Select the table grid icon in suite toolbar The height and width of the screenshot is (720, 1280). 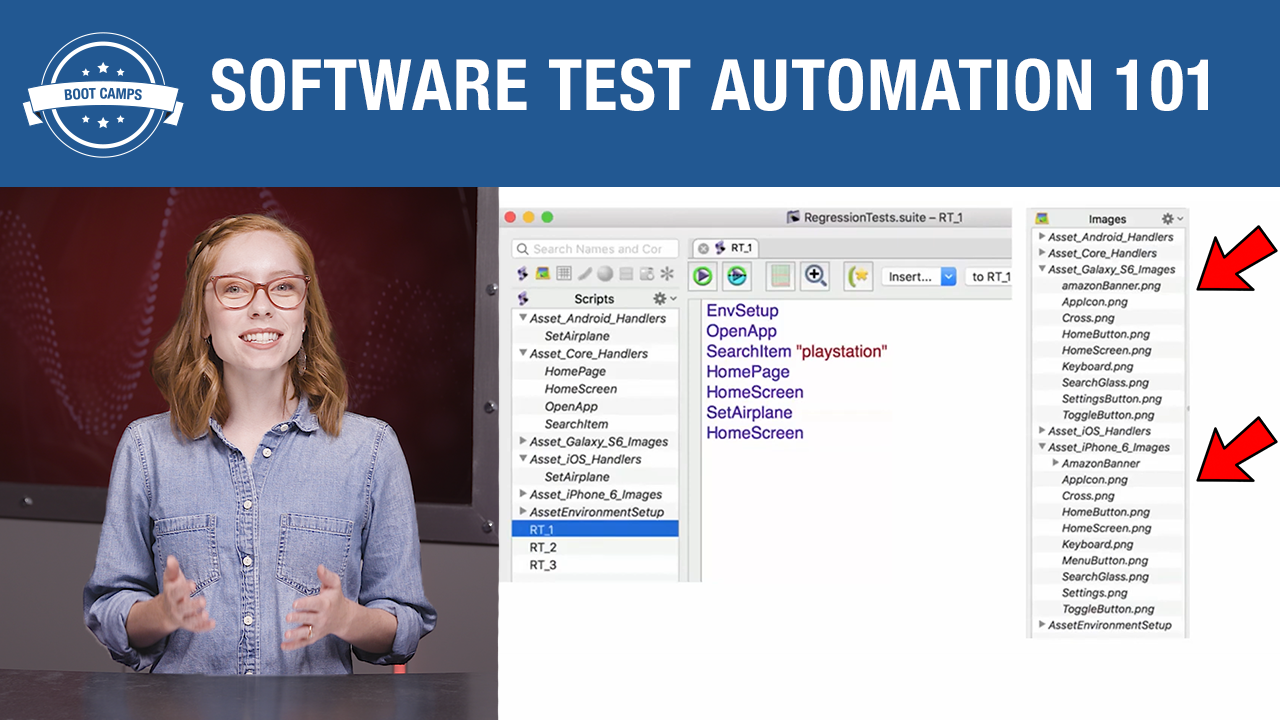point(564,273)
